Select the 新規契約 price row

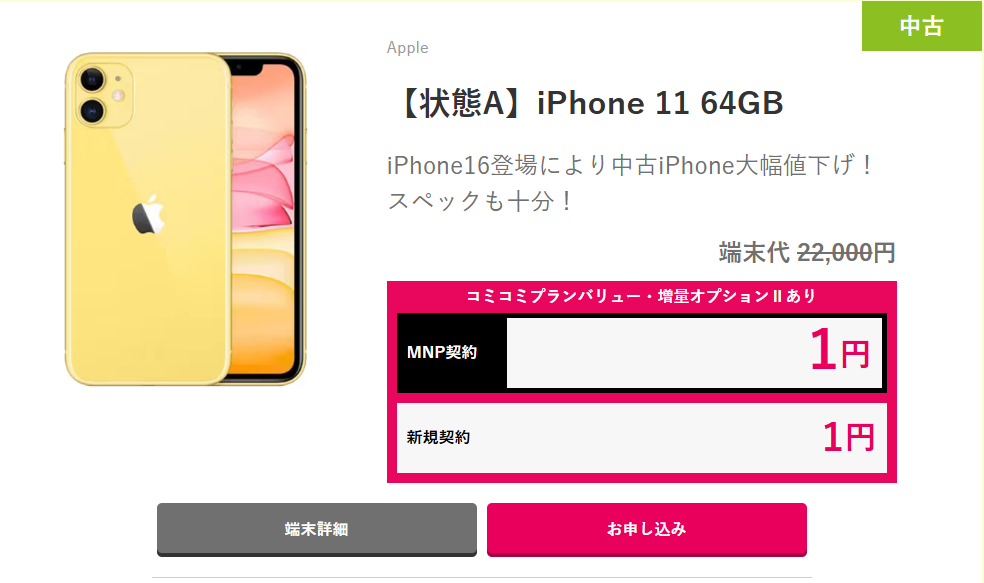[641, 437]
